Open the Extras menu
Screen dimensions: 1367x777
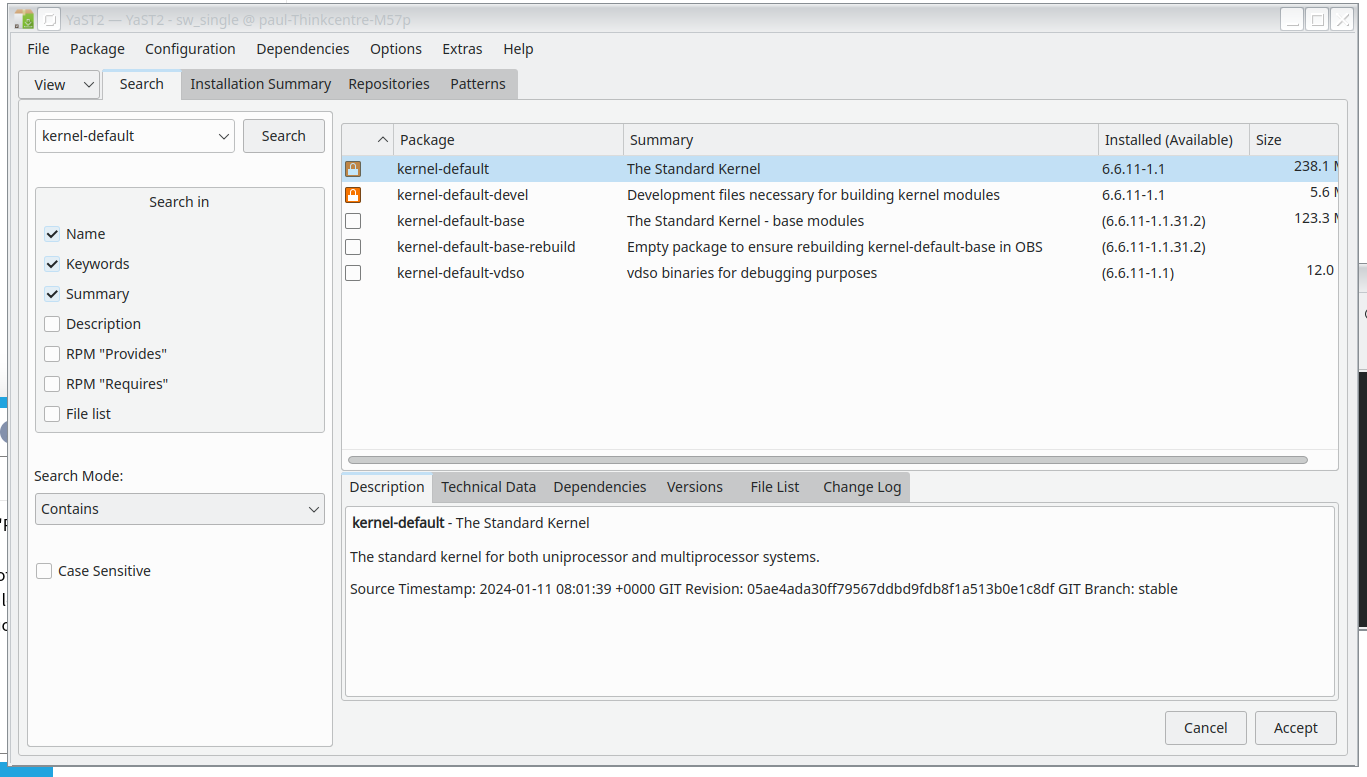click(462, 48)
